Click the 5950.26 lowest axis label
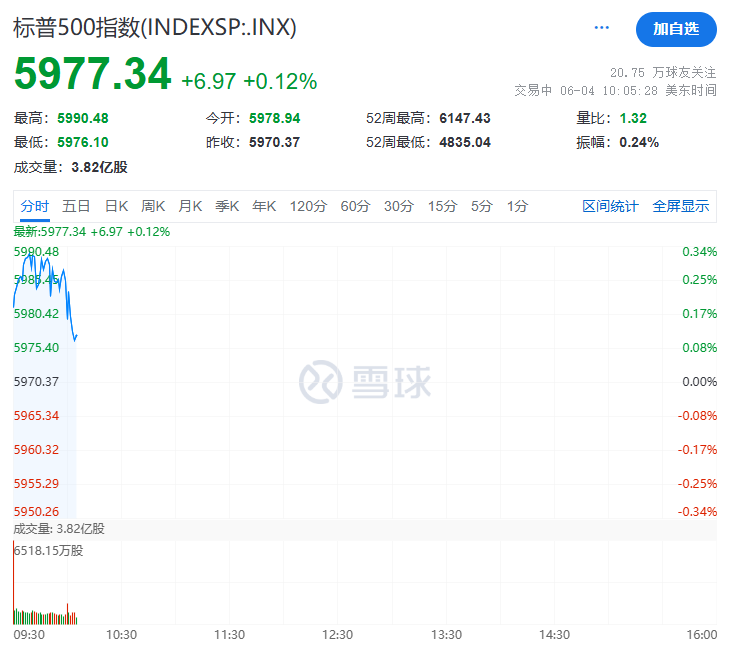729x664 pixels. [36, 512]
